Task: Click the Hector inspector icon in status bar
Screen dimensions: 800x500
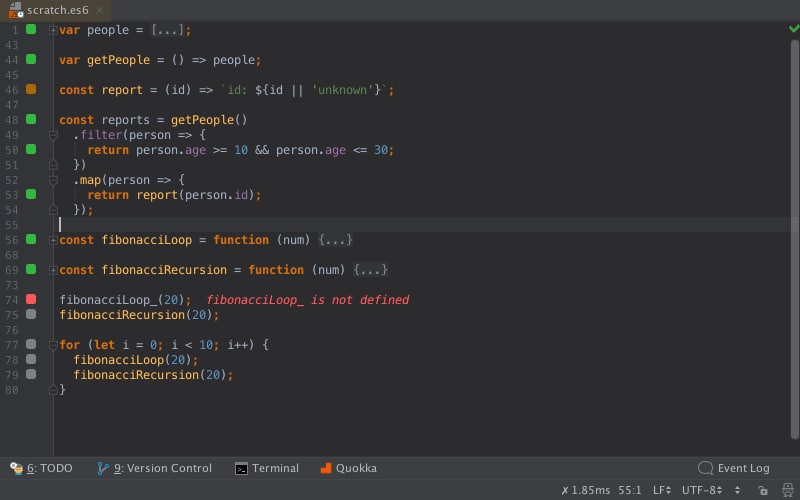Action: click(x=788, y=490)
